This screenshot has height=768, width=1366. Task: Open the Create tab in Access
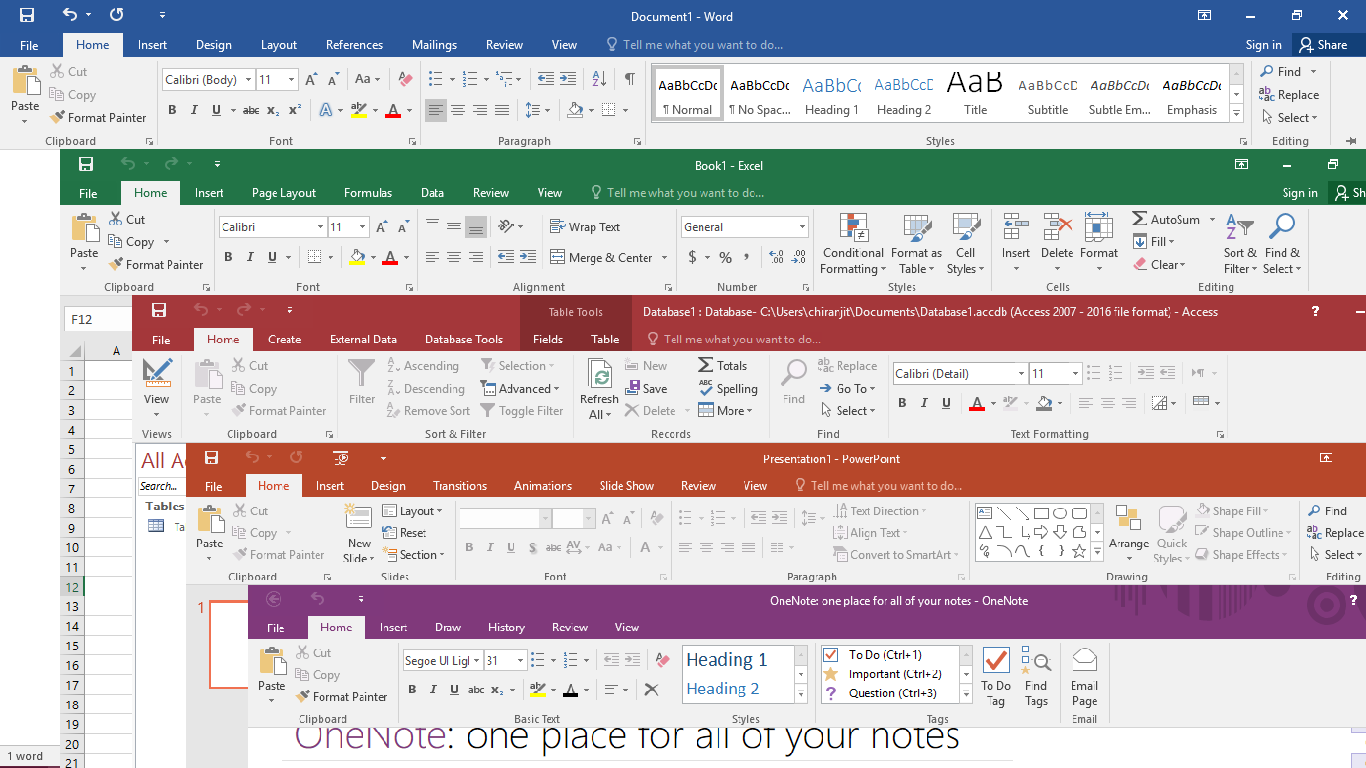284,339
